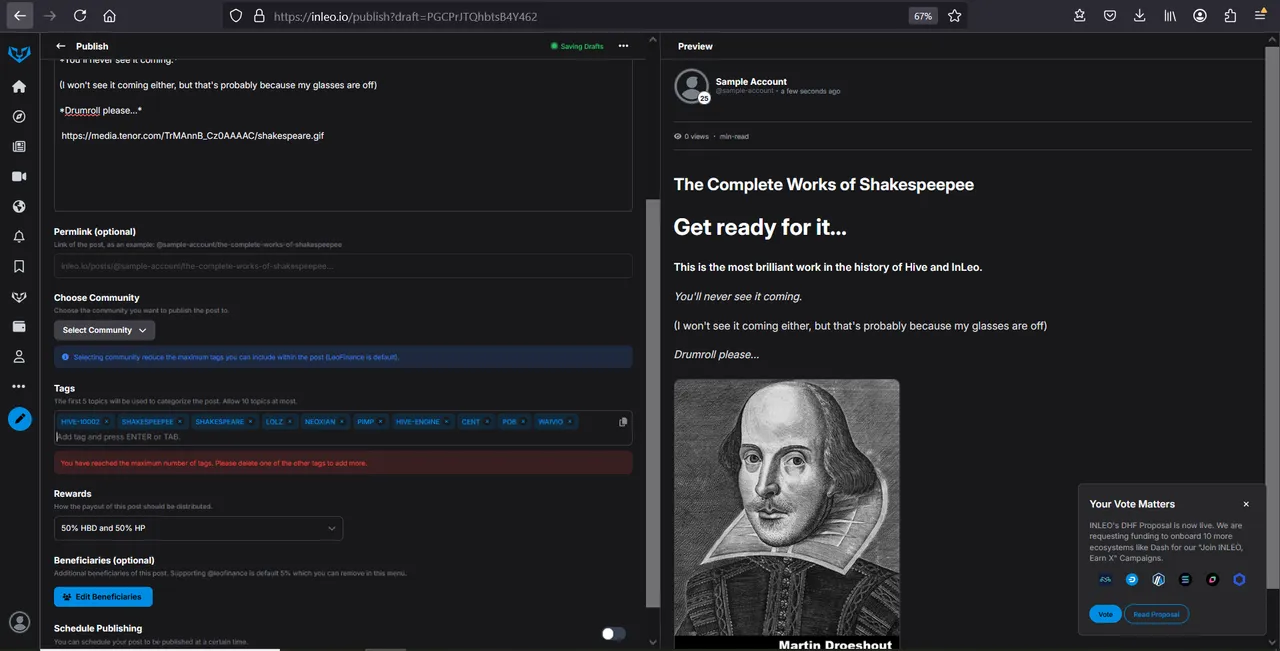Open Firefox hamburger application menu
Screen dimensions: 1280x651
point(1260,16)
